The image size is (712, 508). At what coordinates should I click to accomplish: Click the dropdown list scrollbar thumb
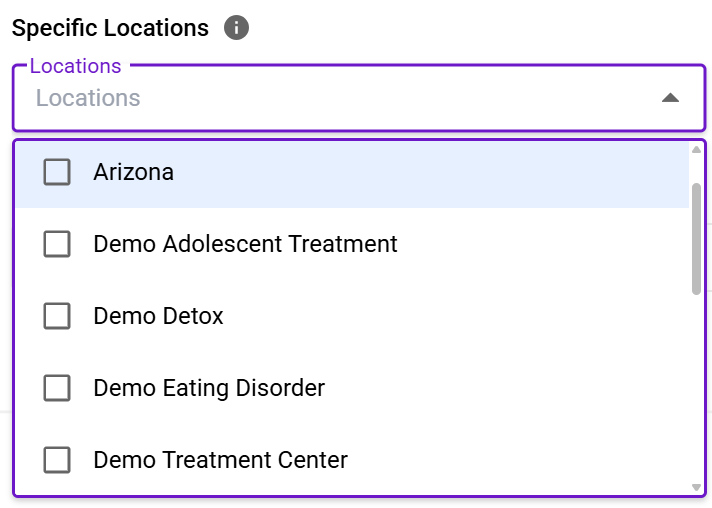coord(696,238)
